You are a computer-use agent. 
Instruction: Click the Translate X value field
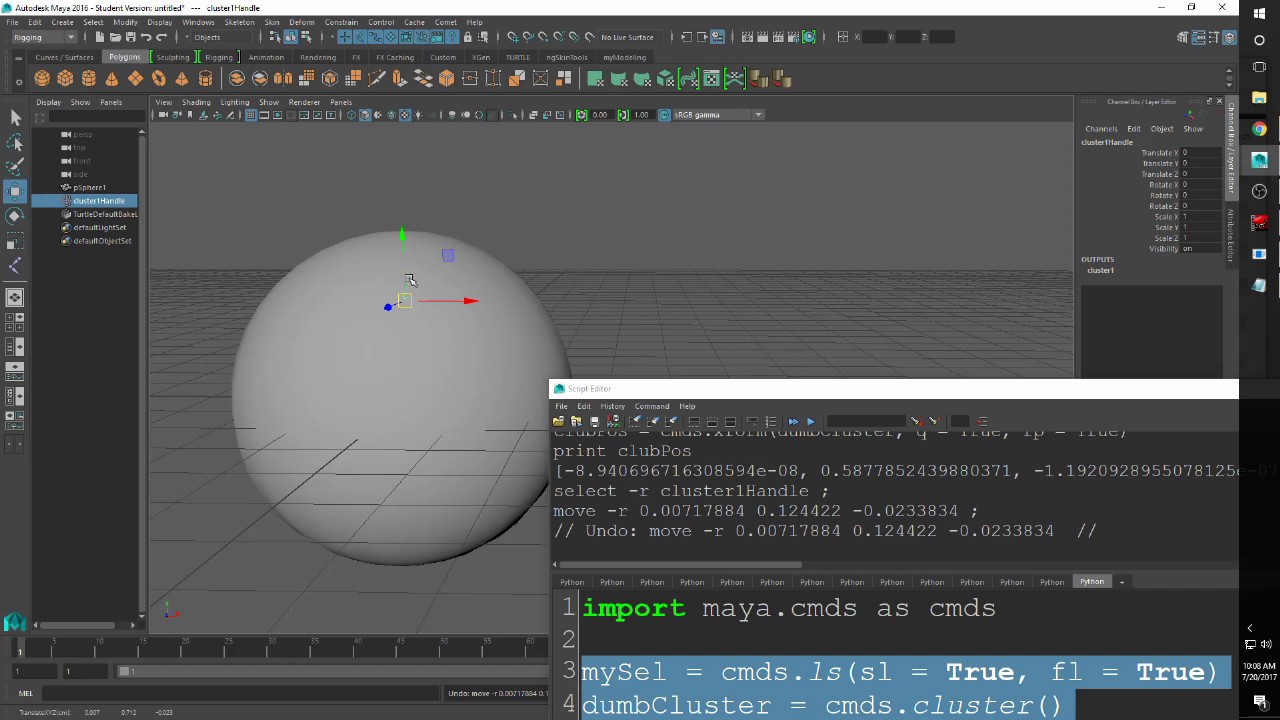pyautogui.click(x=1200, y=153)
